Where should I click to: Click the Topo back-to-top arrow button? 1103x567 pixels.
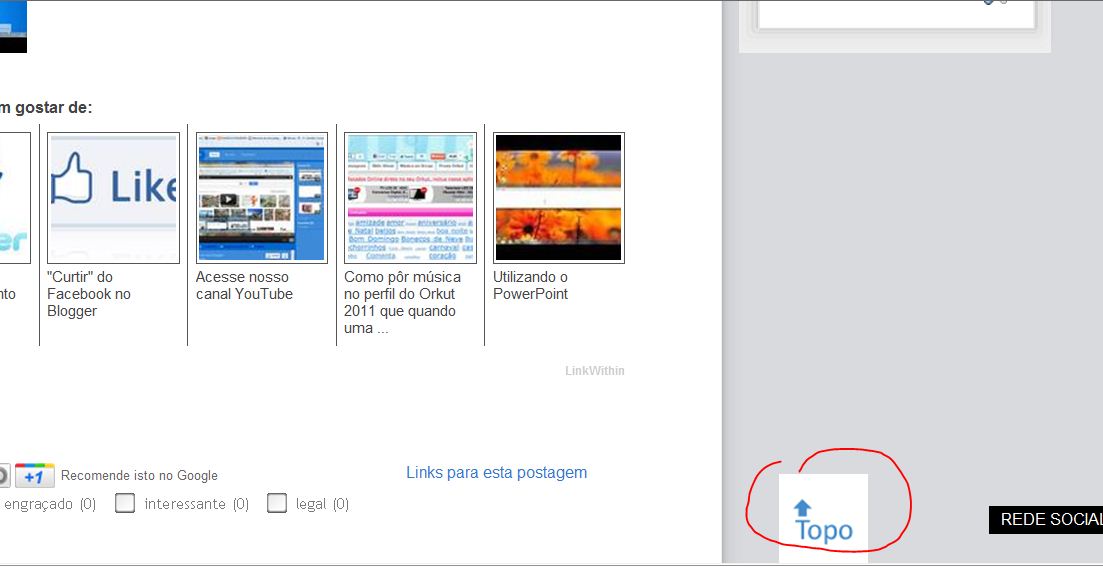tap(823, 519)
